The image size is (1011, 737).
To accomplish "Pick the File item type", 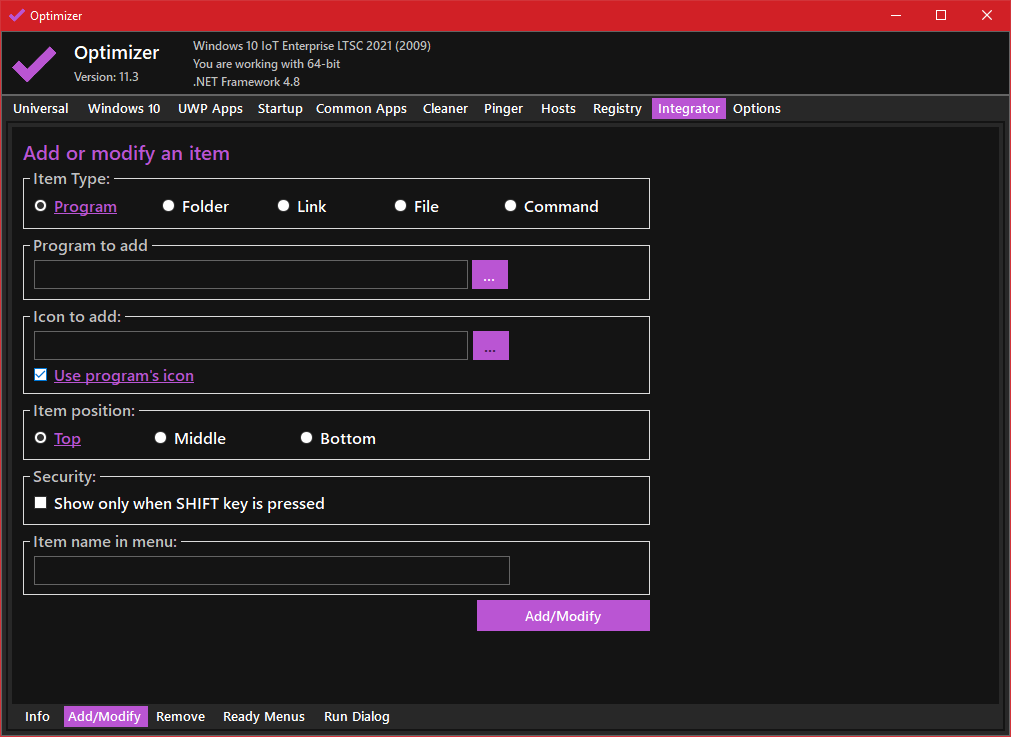I will (x=401, y=206).
